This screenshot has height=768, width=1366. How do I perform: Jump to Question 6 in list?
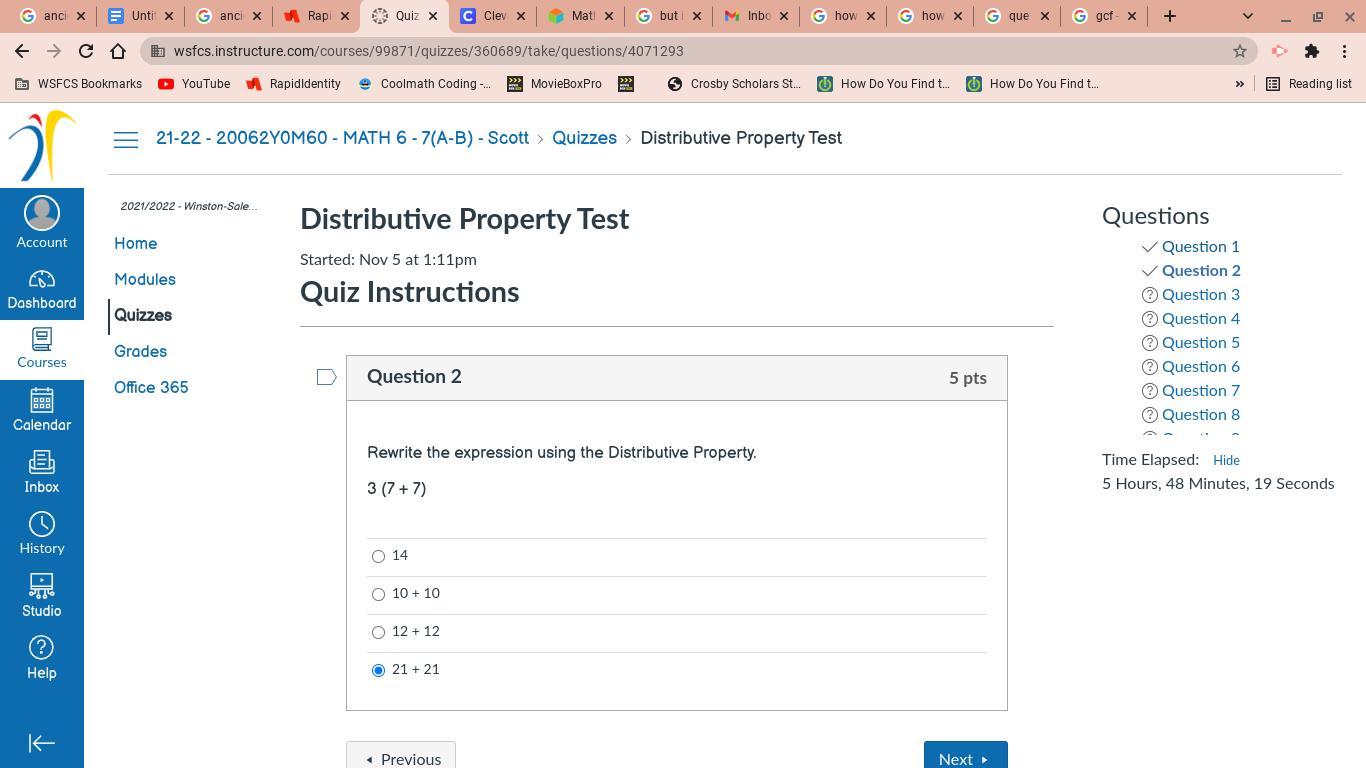pyautogui.click(x=1201, y=367)
